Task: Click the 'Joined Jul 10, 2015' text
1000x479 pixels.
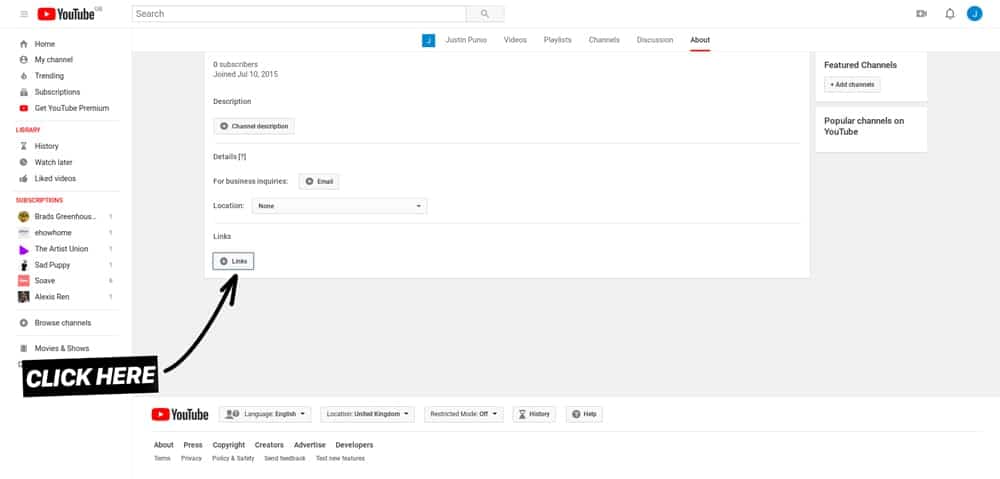Action: (x=246, y=75)
